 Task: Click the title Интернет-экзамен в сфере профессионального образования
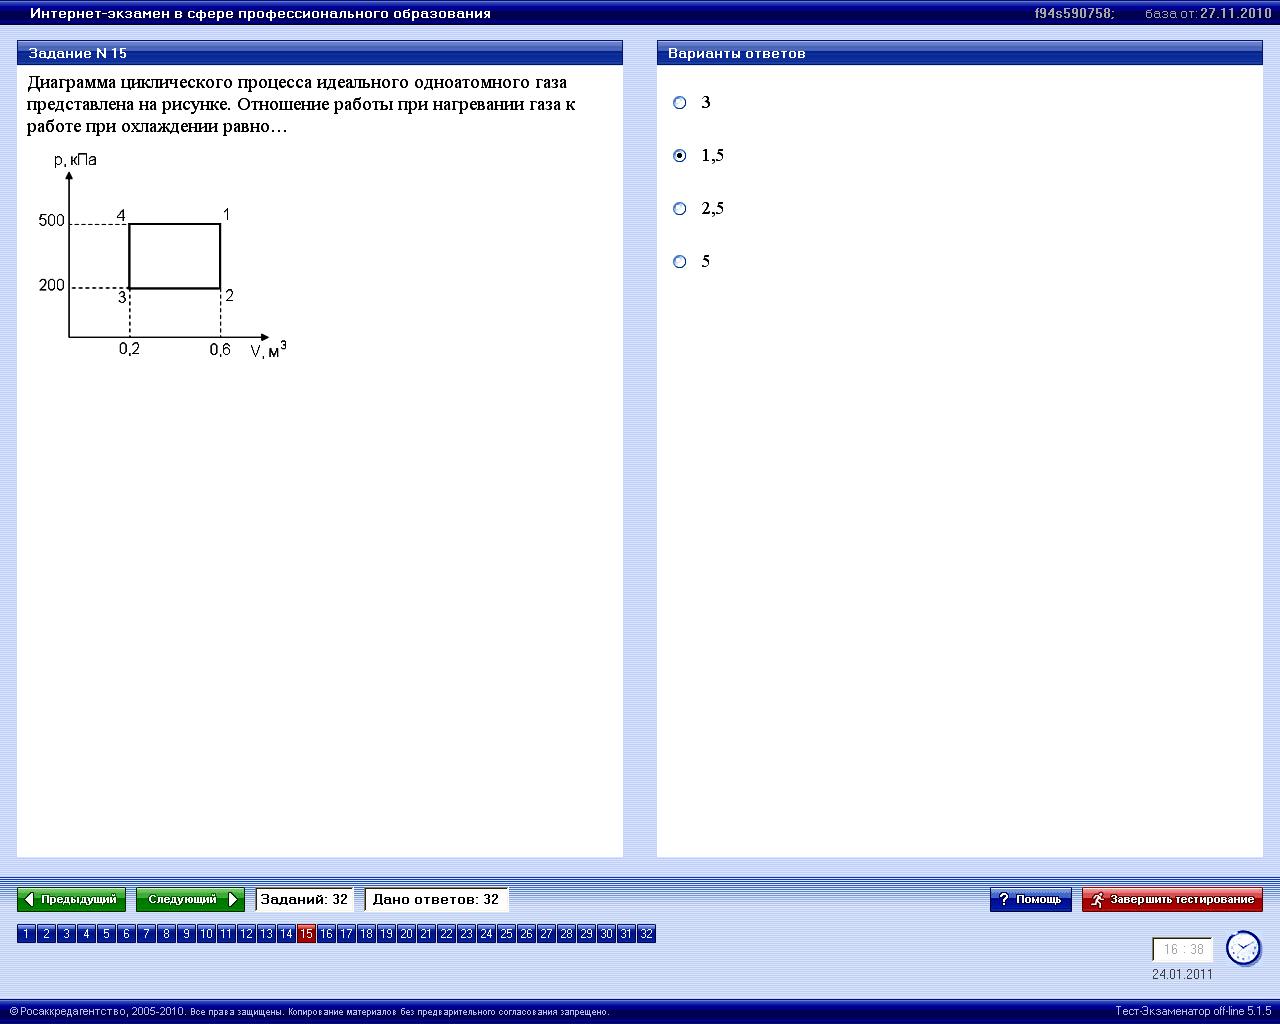pos(260,13)
